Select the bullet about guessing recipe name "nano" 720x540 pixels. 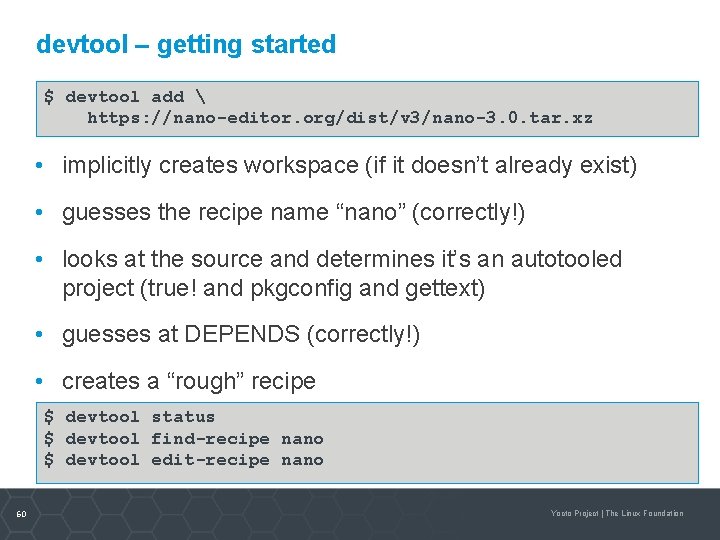pos(293,213)
